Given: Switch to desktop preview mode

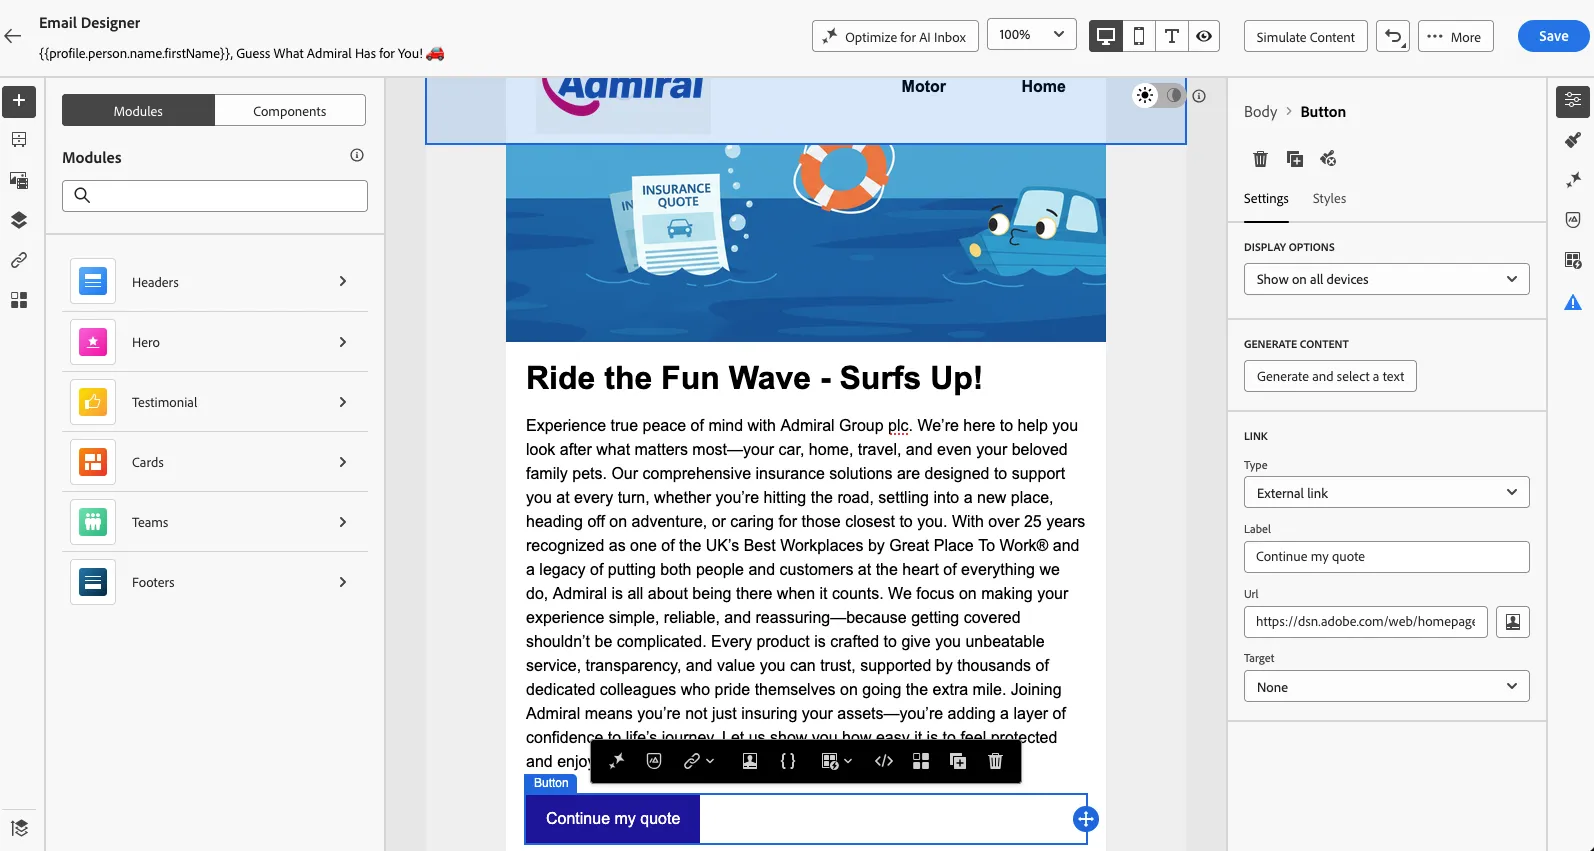Looking at the screenshot, I should pyautogui.click(x=1105, y=36).
